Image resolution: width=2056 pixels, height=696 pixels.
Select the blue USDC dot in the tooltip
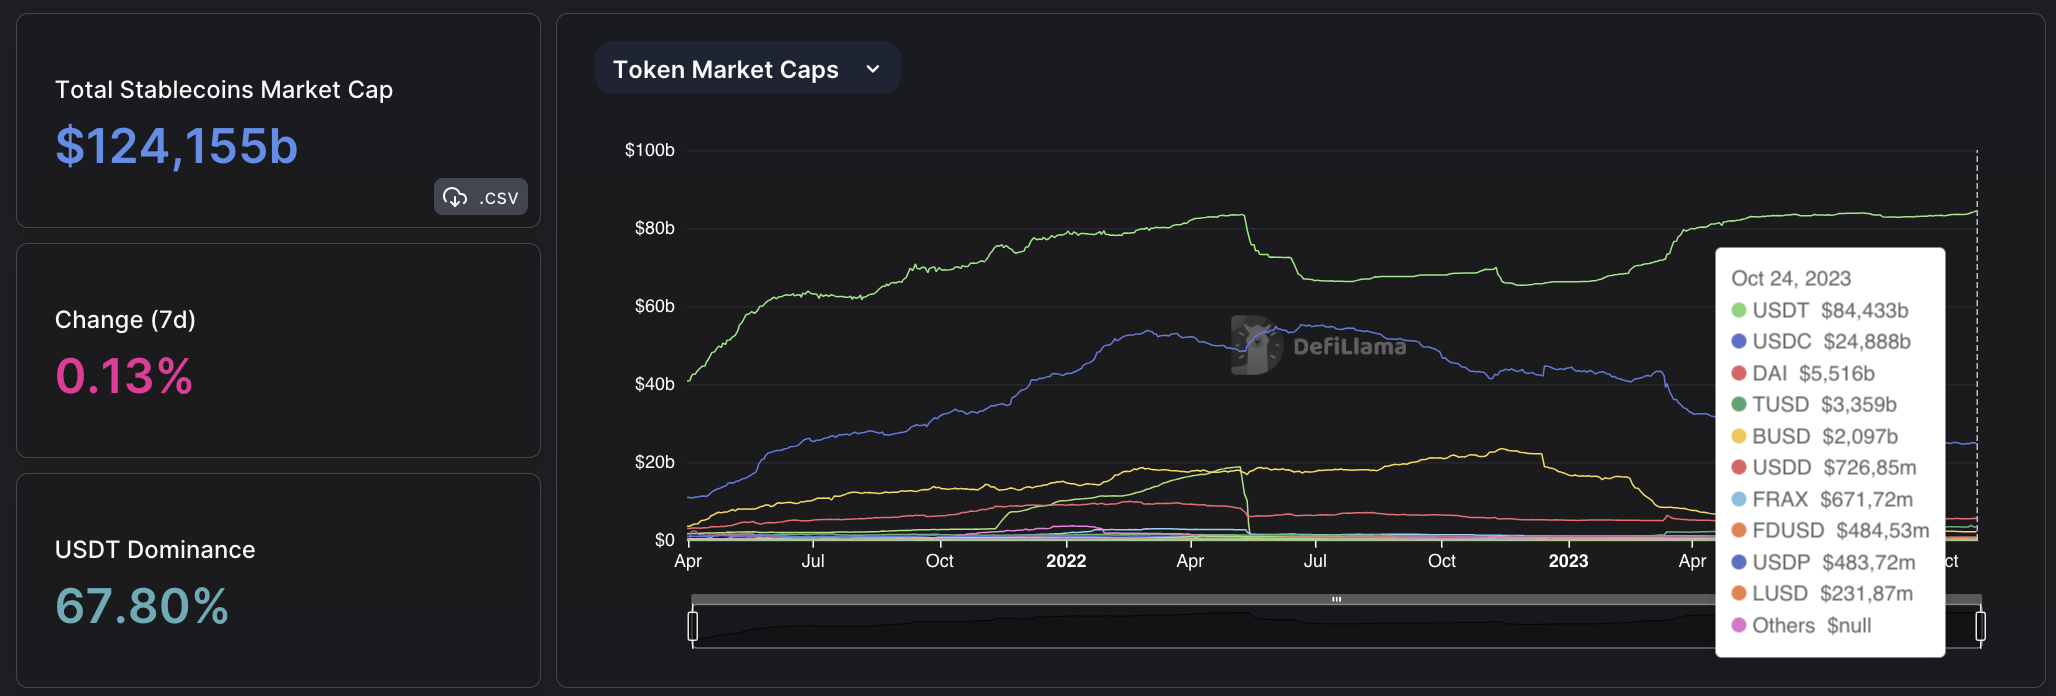1739,342
